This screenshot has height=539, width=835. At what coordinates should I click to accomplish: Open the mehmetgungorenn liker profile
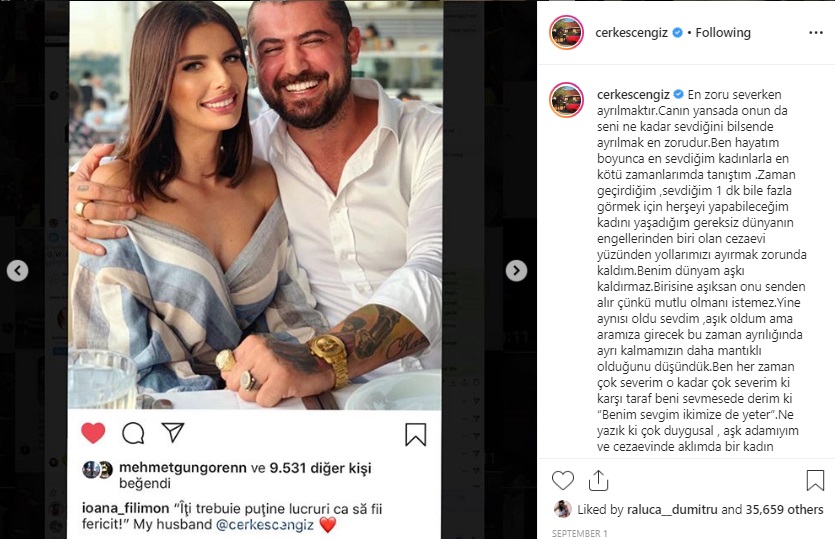click(183, 468)
